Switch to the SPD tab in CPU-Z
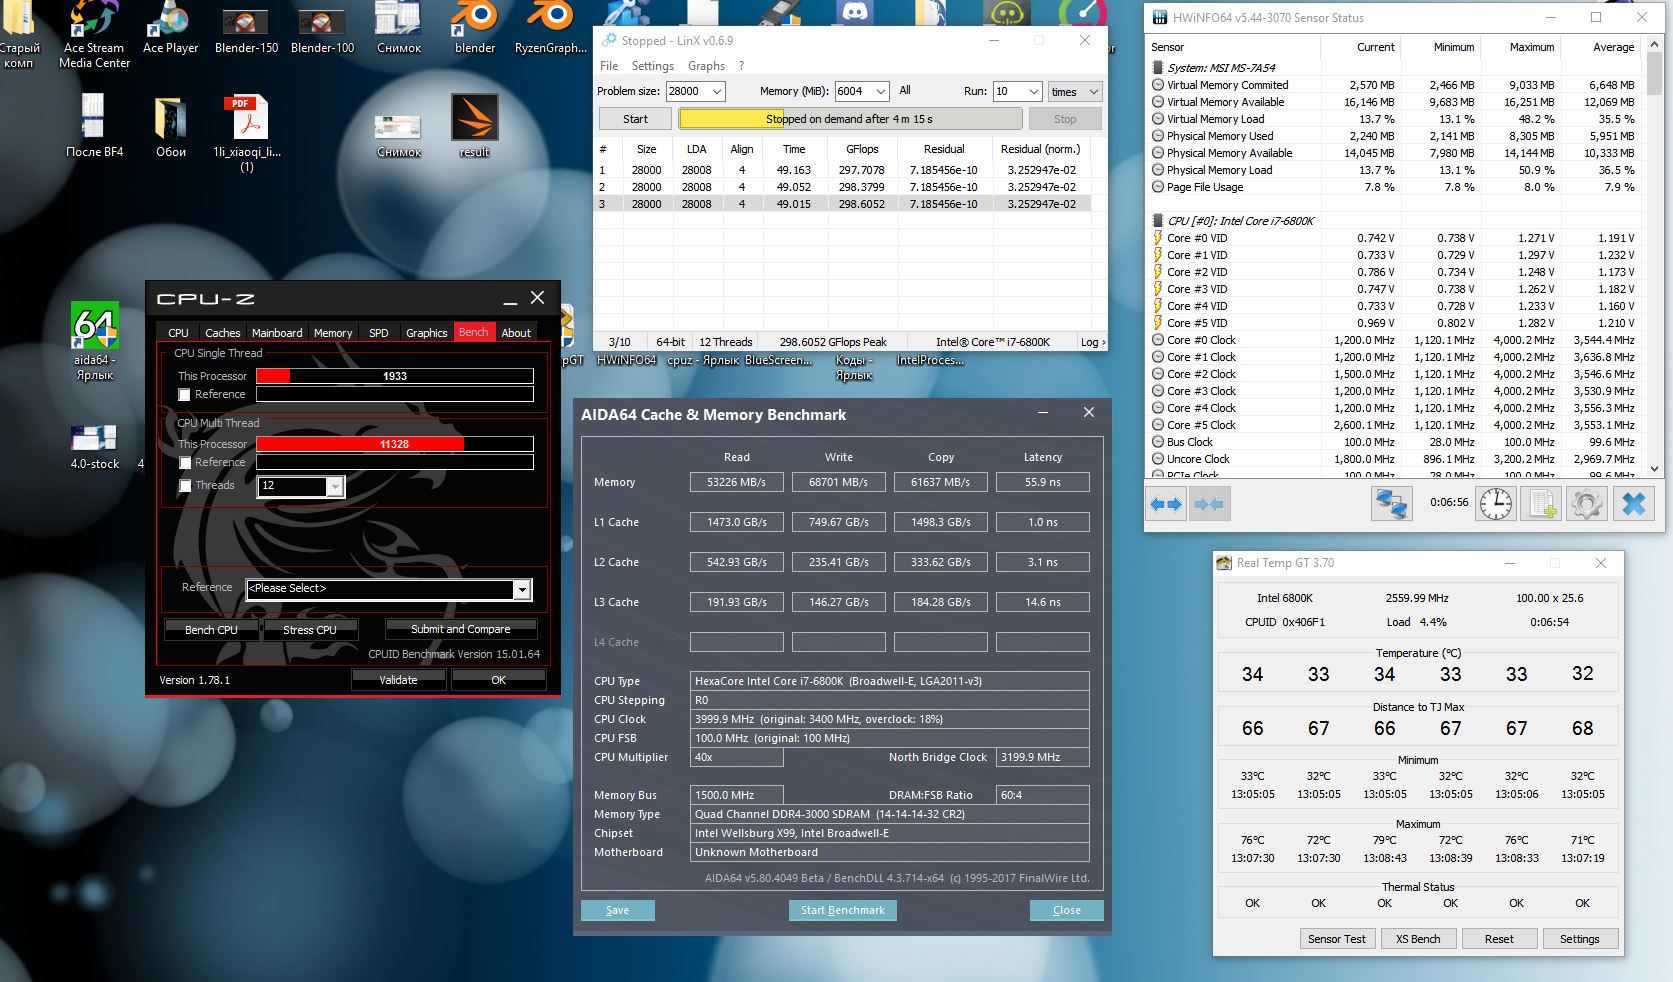1673x982 pixels. [x=379, y=333]
